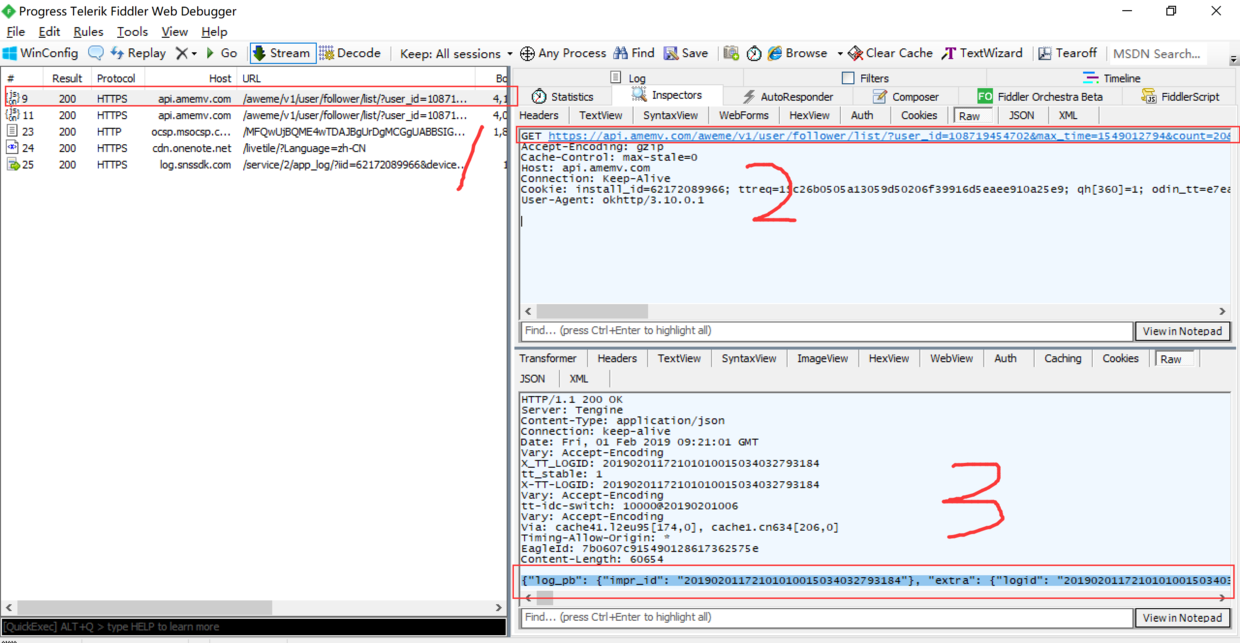Open the Edit menu
Screen dimensions: 1240x643
[49, 31]
